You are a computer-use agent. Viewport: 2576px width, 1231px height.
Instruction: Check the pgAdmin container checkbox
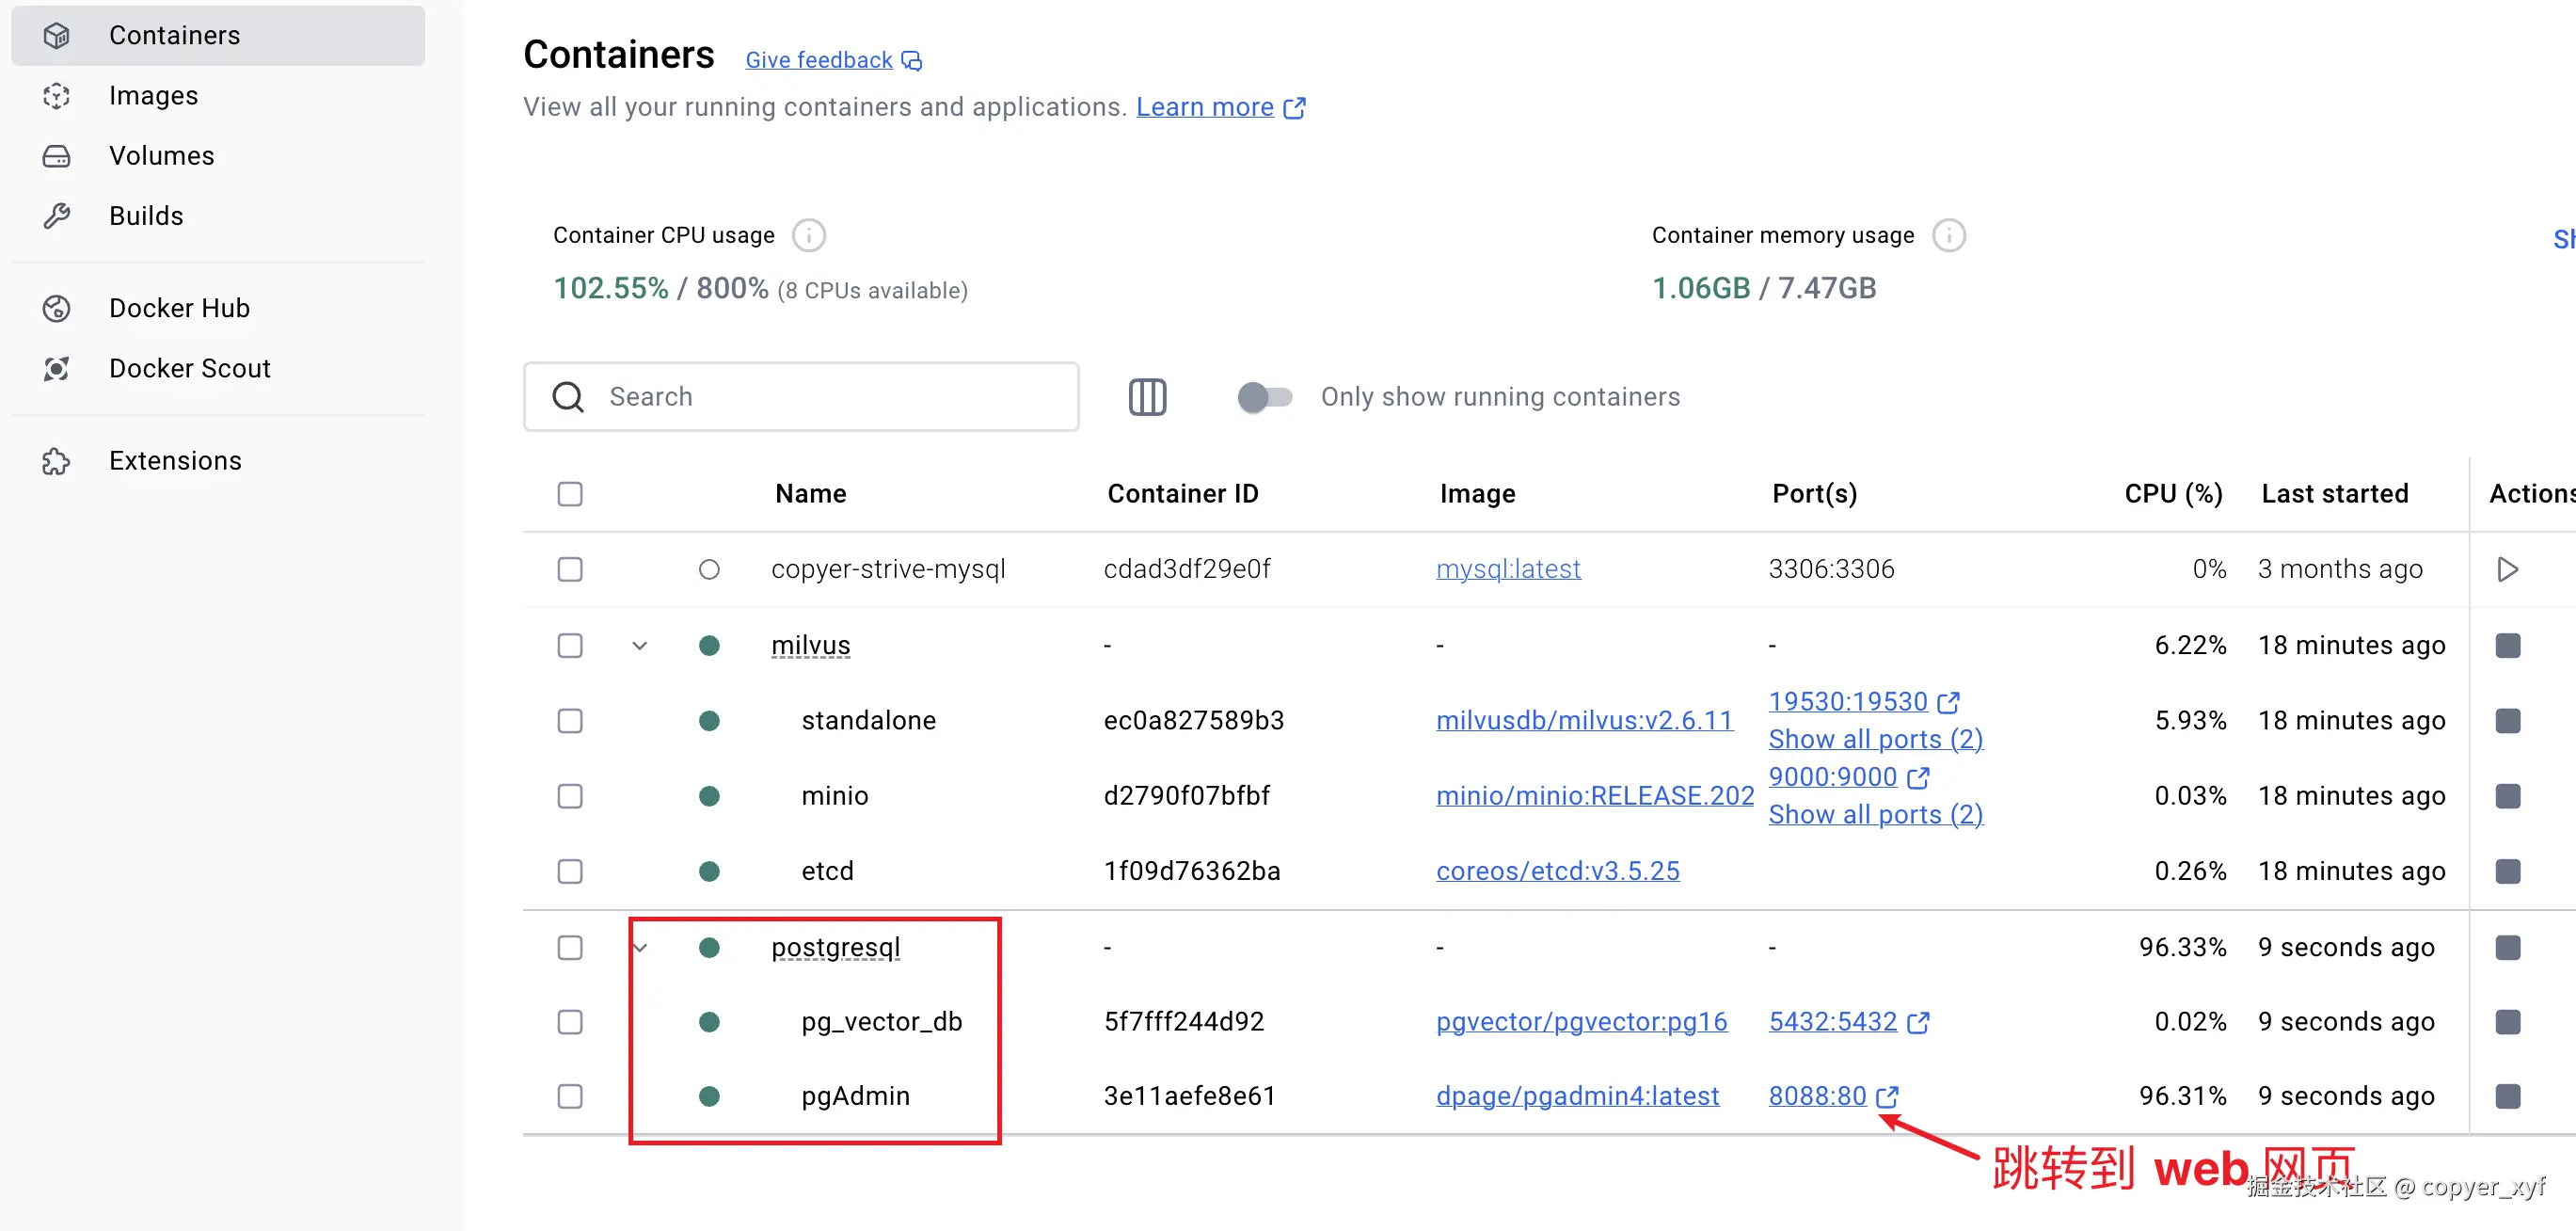pos(570,1096)
